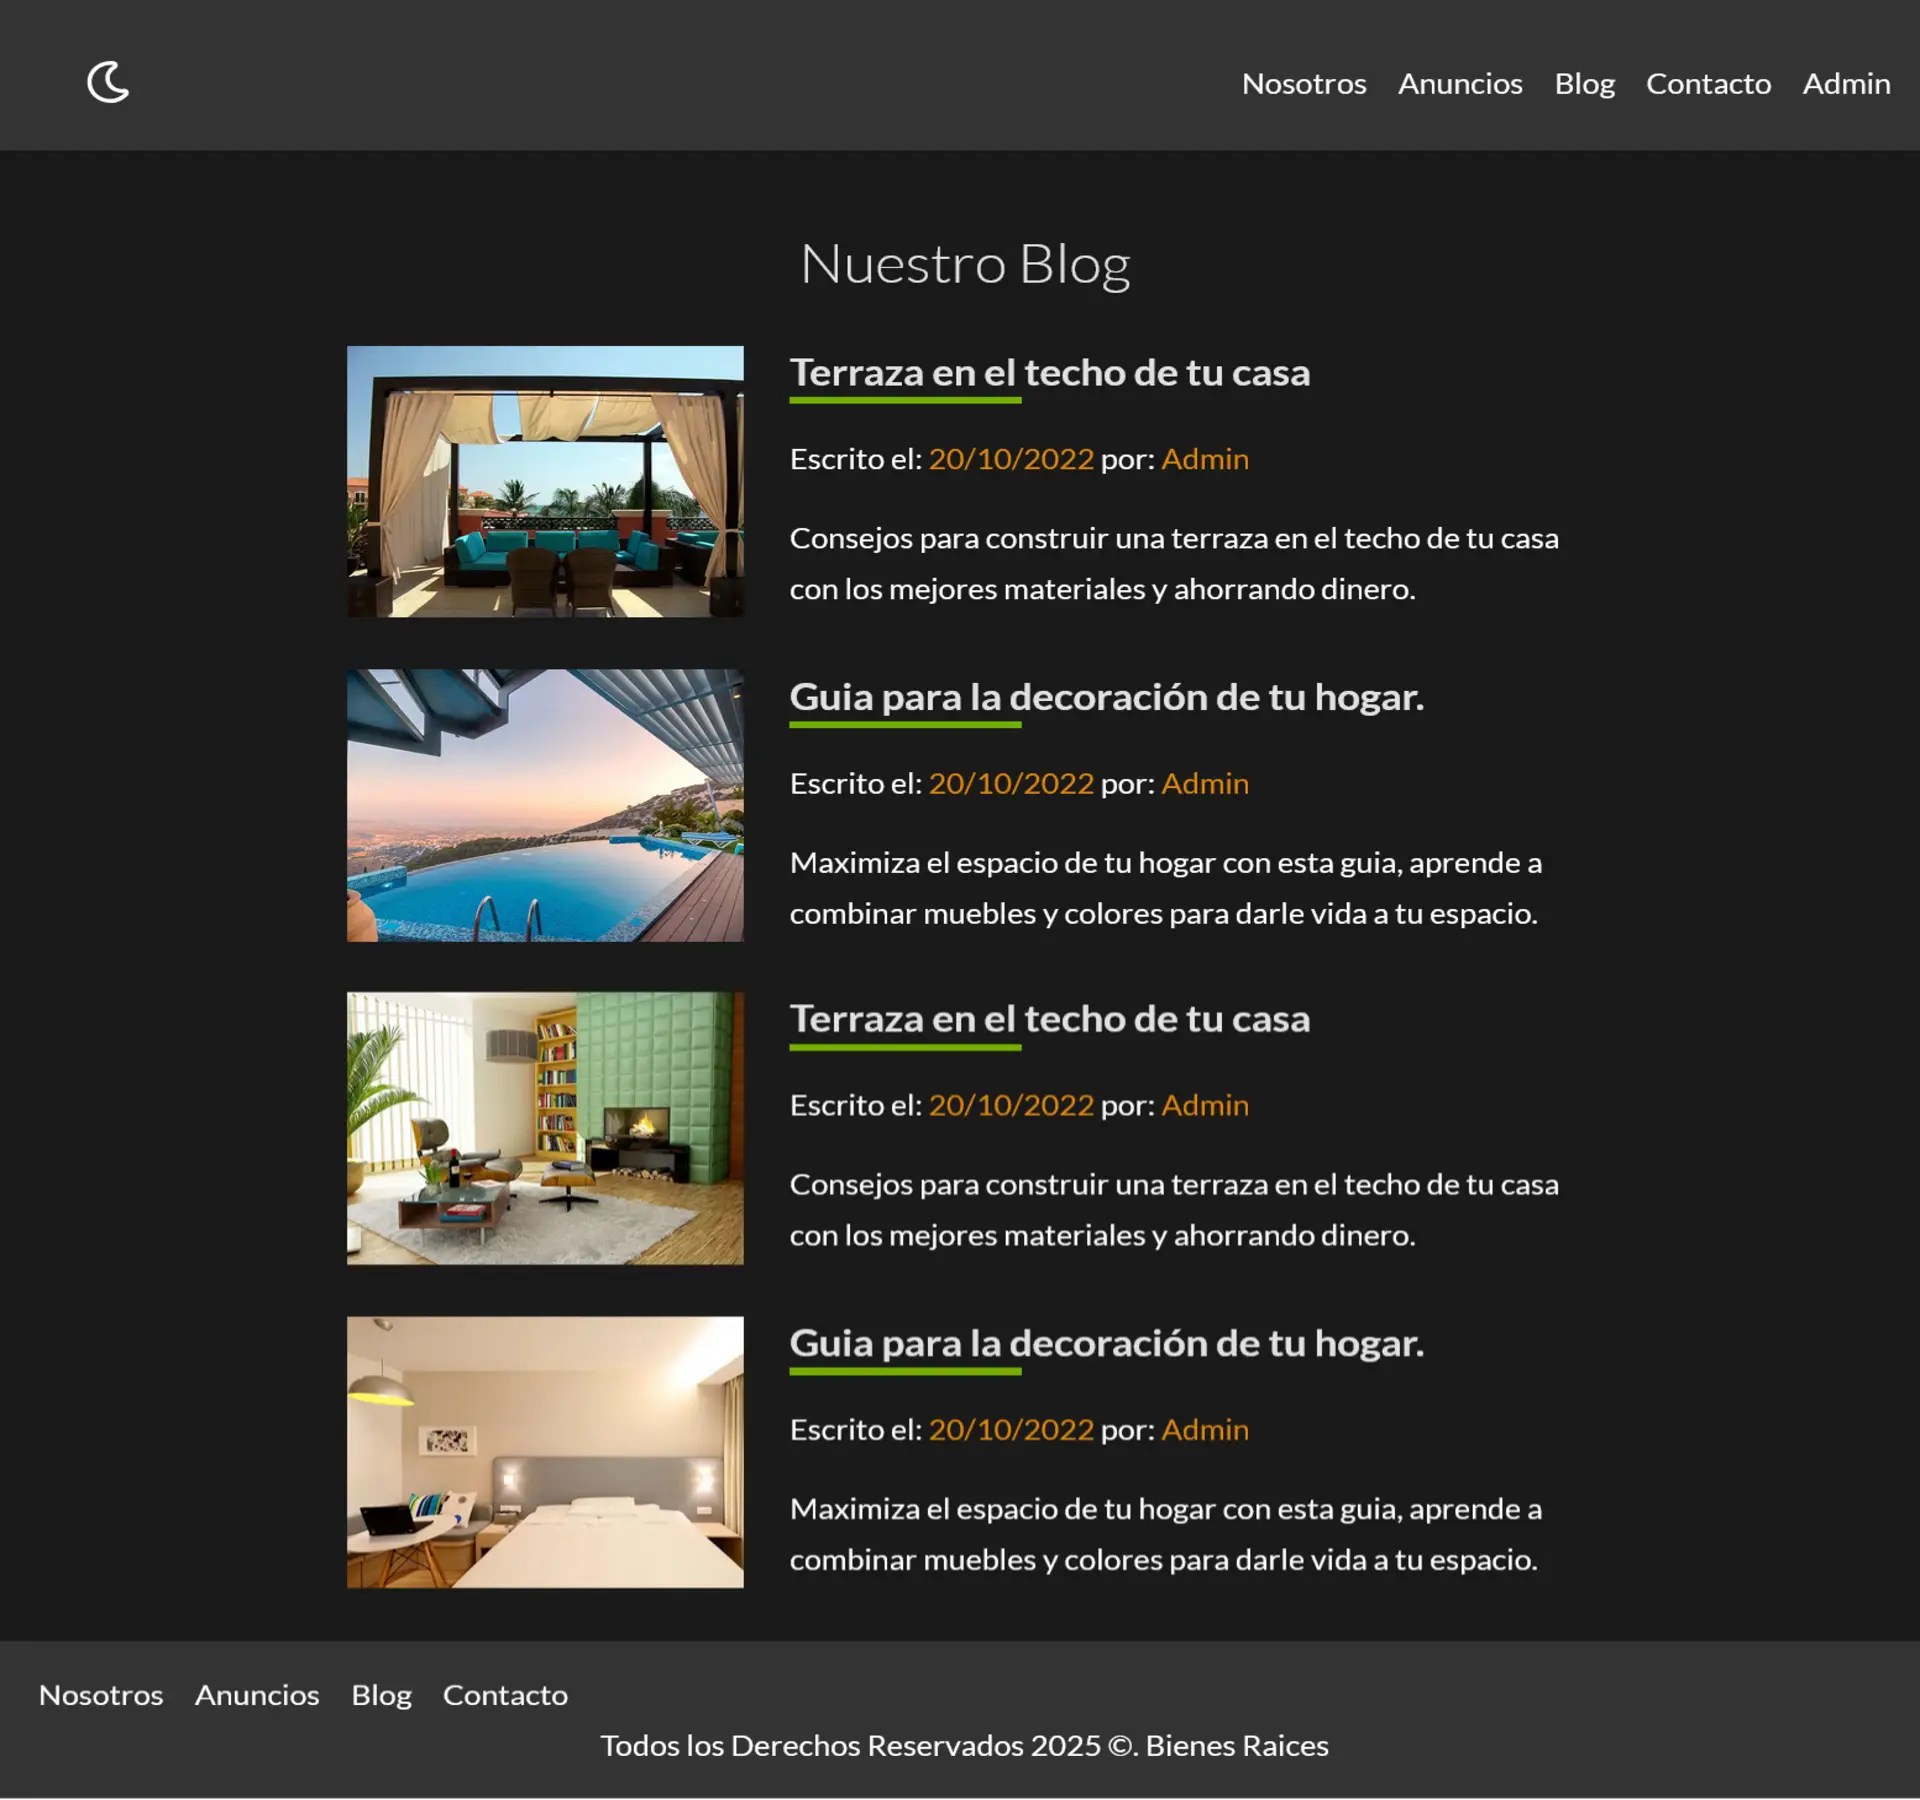Click the bedroom photo thumbnail

545,1451
